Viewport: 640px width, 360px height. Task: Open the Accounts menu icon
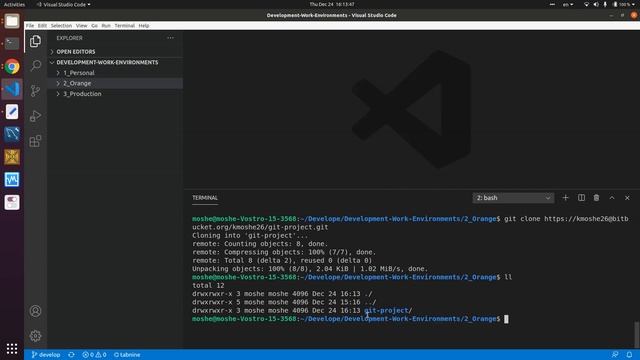point(36,311)
